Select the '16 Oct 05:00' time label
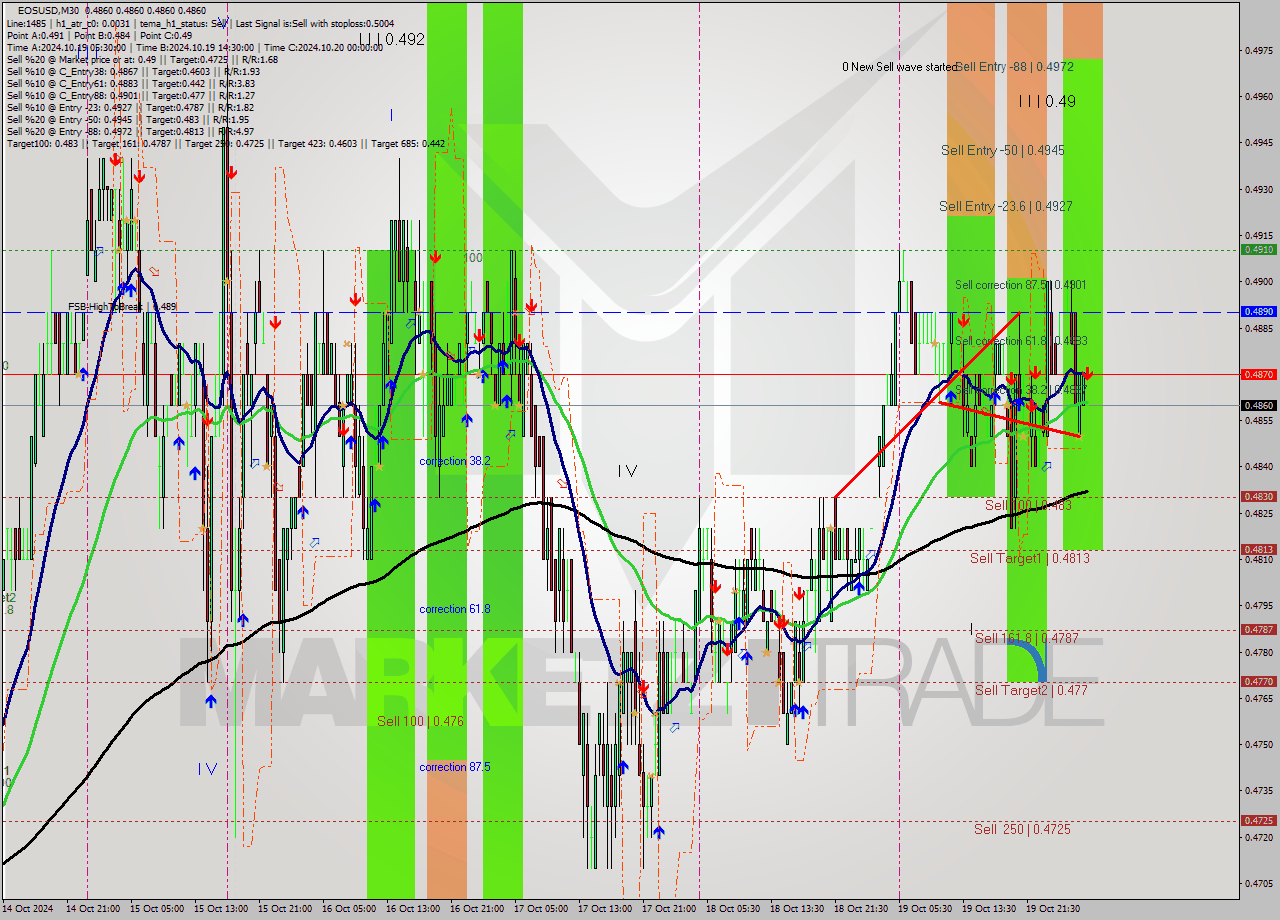Viewport: 1280px width, 920px height. 349,909
